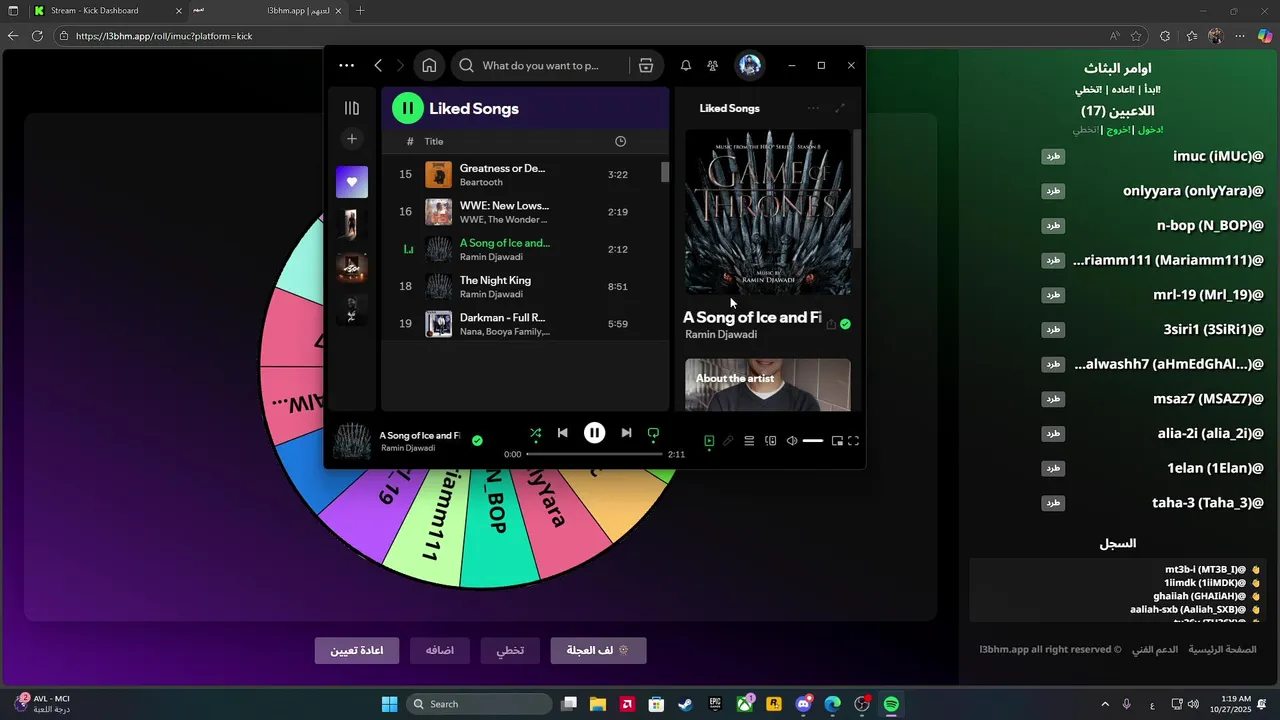Reload the browser page
This screenshot has width=1280, height=720.
[37, 36]
